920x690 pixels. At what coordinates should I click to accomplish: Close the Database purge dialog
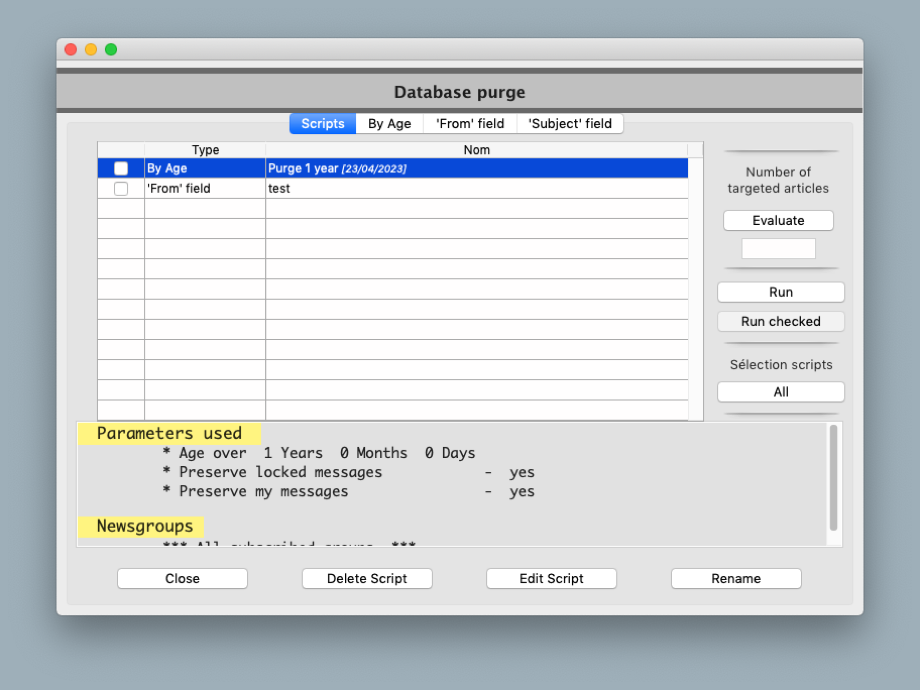pos(182,579)
